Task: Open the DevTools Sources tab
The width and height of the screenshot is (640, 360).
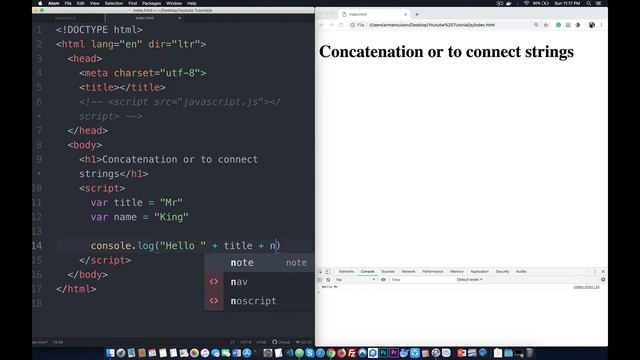Action: pyautogui.click(x=388, y=271)
